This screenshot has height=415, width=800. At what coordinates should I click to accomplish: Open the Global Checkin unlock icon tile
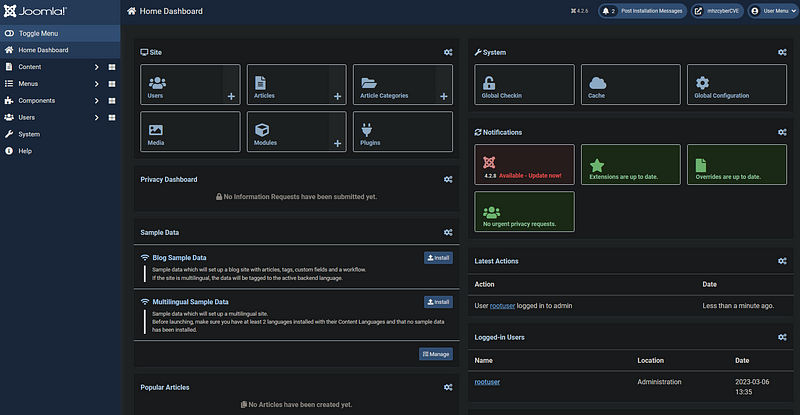[x=524, y=85]
